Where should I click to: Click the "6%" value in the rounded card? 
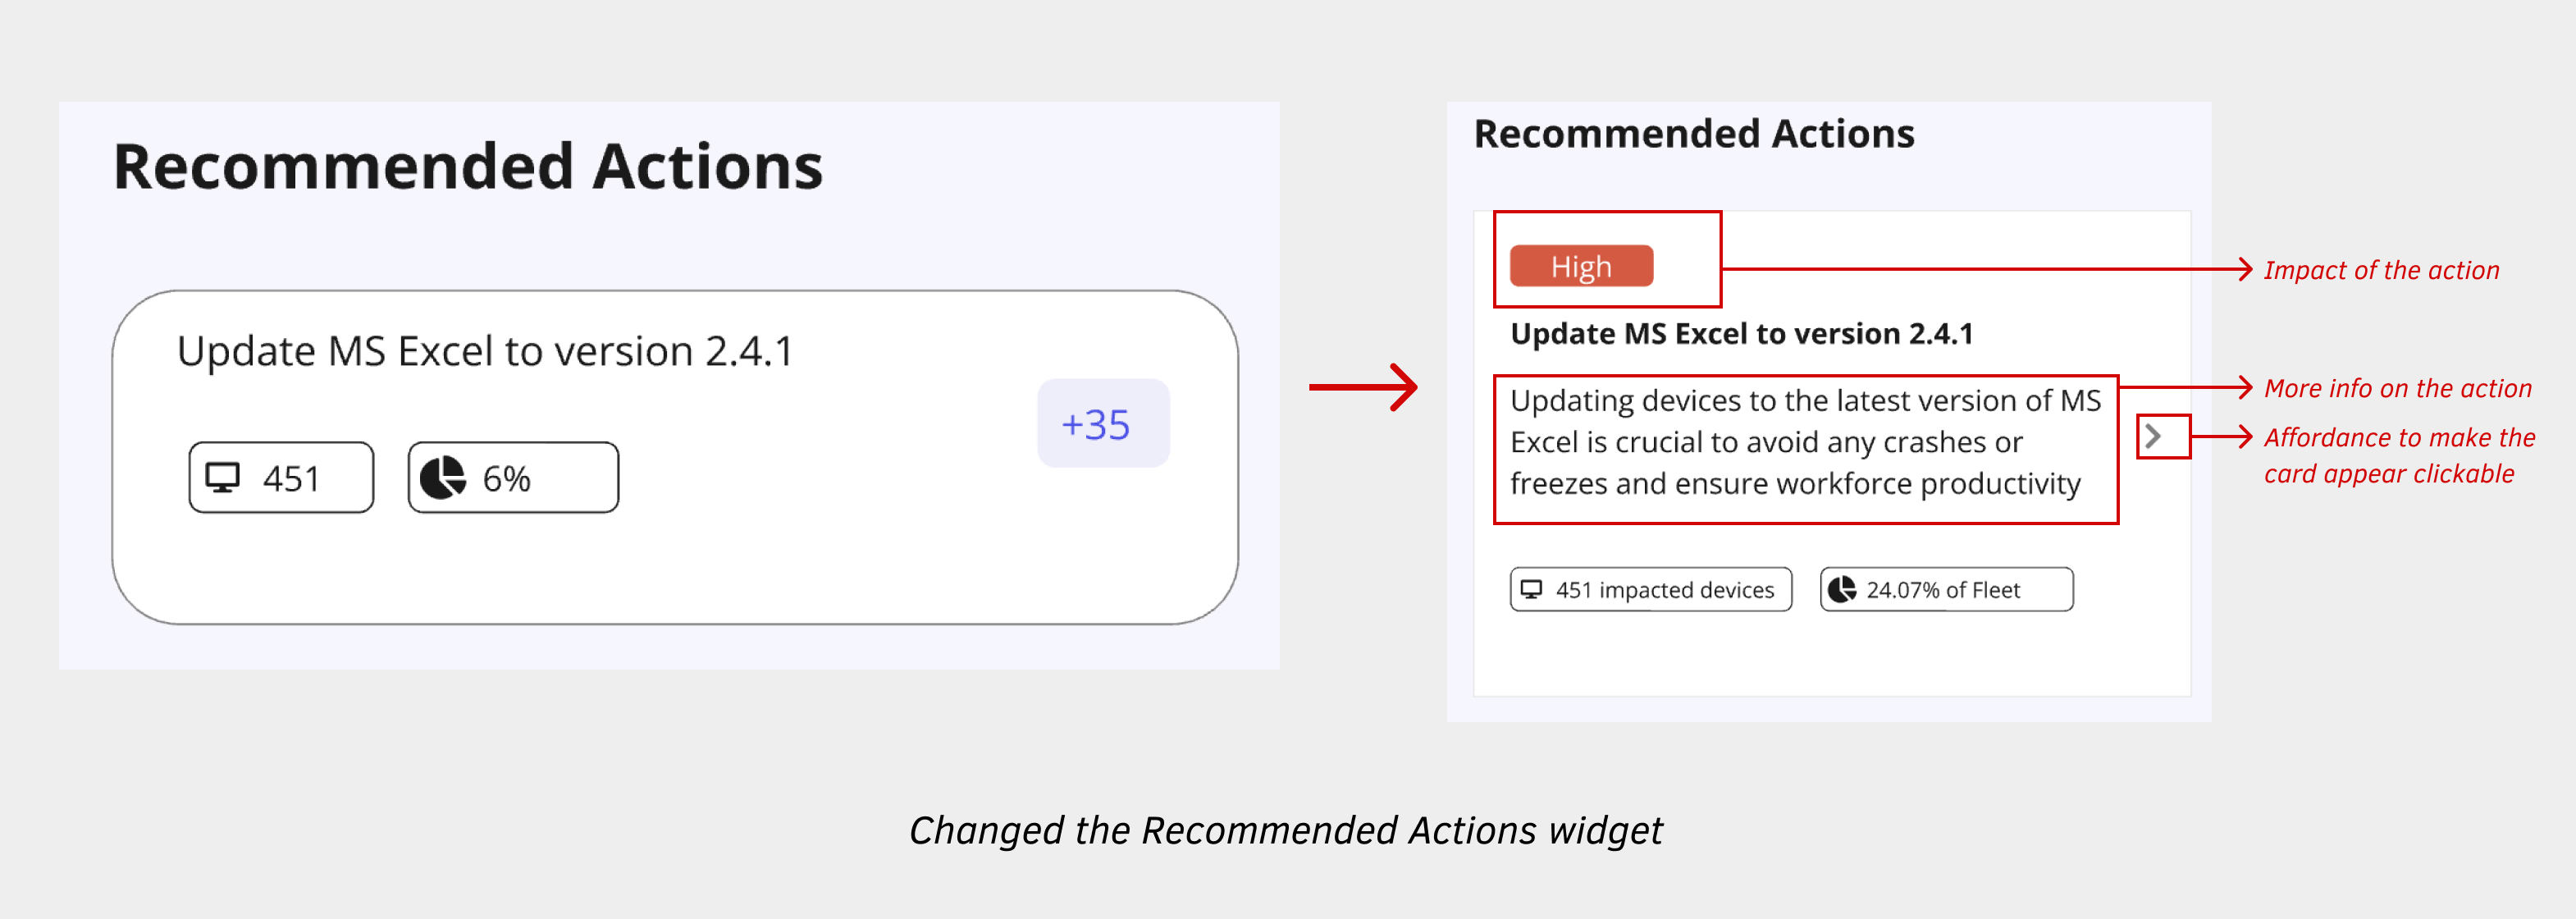tap(507, 479)
